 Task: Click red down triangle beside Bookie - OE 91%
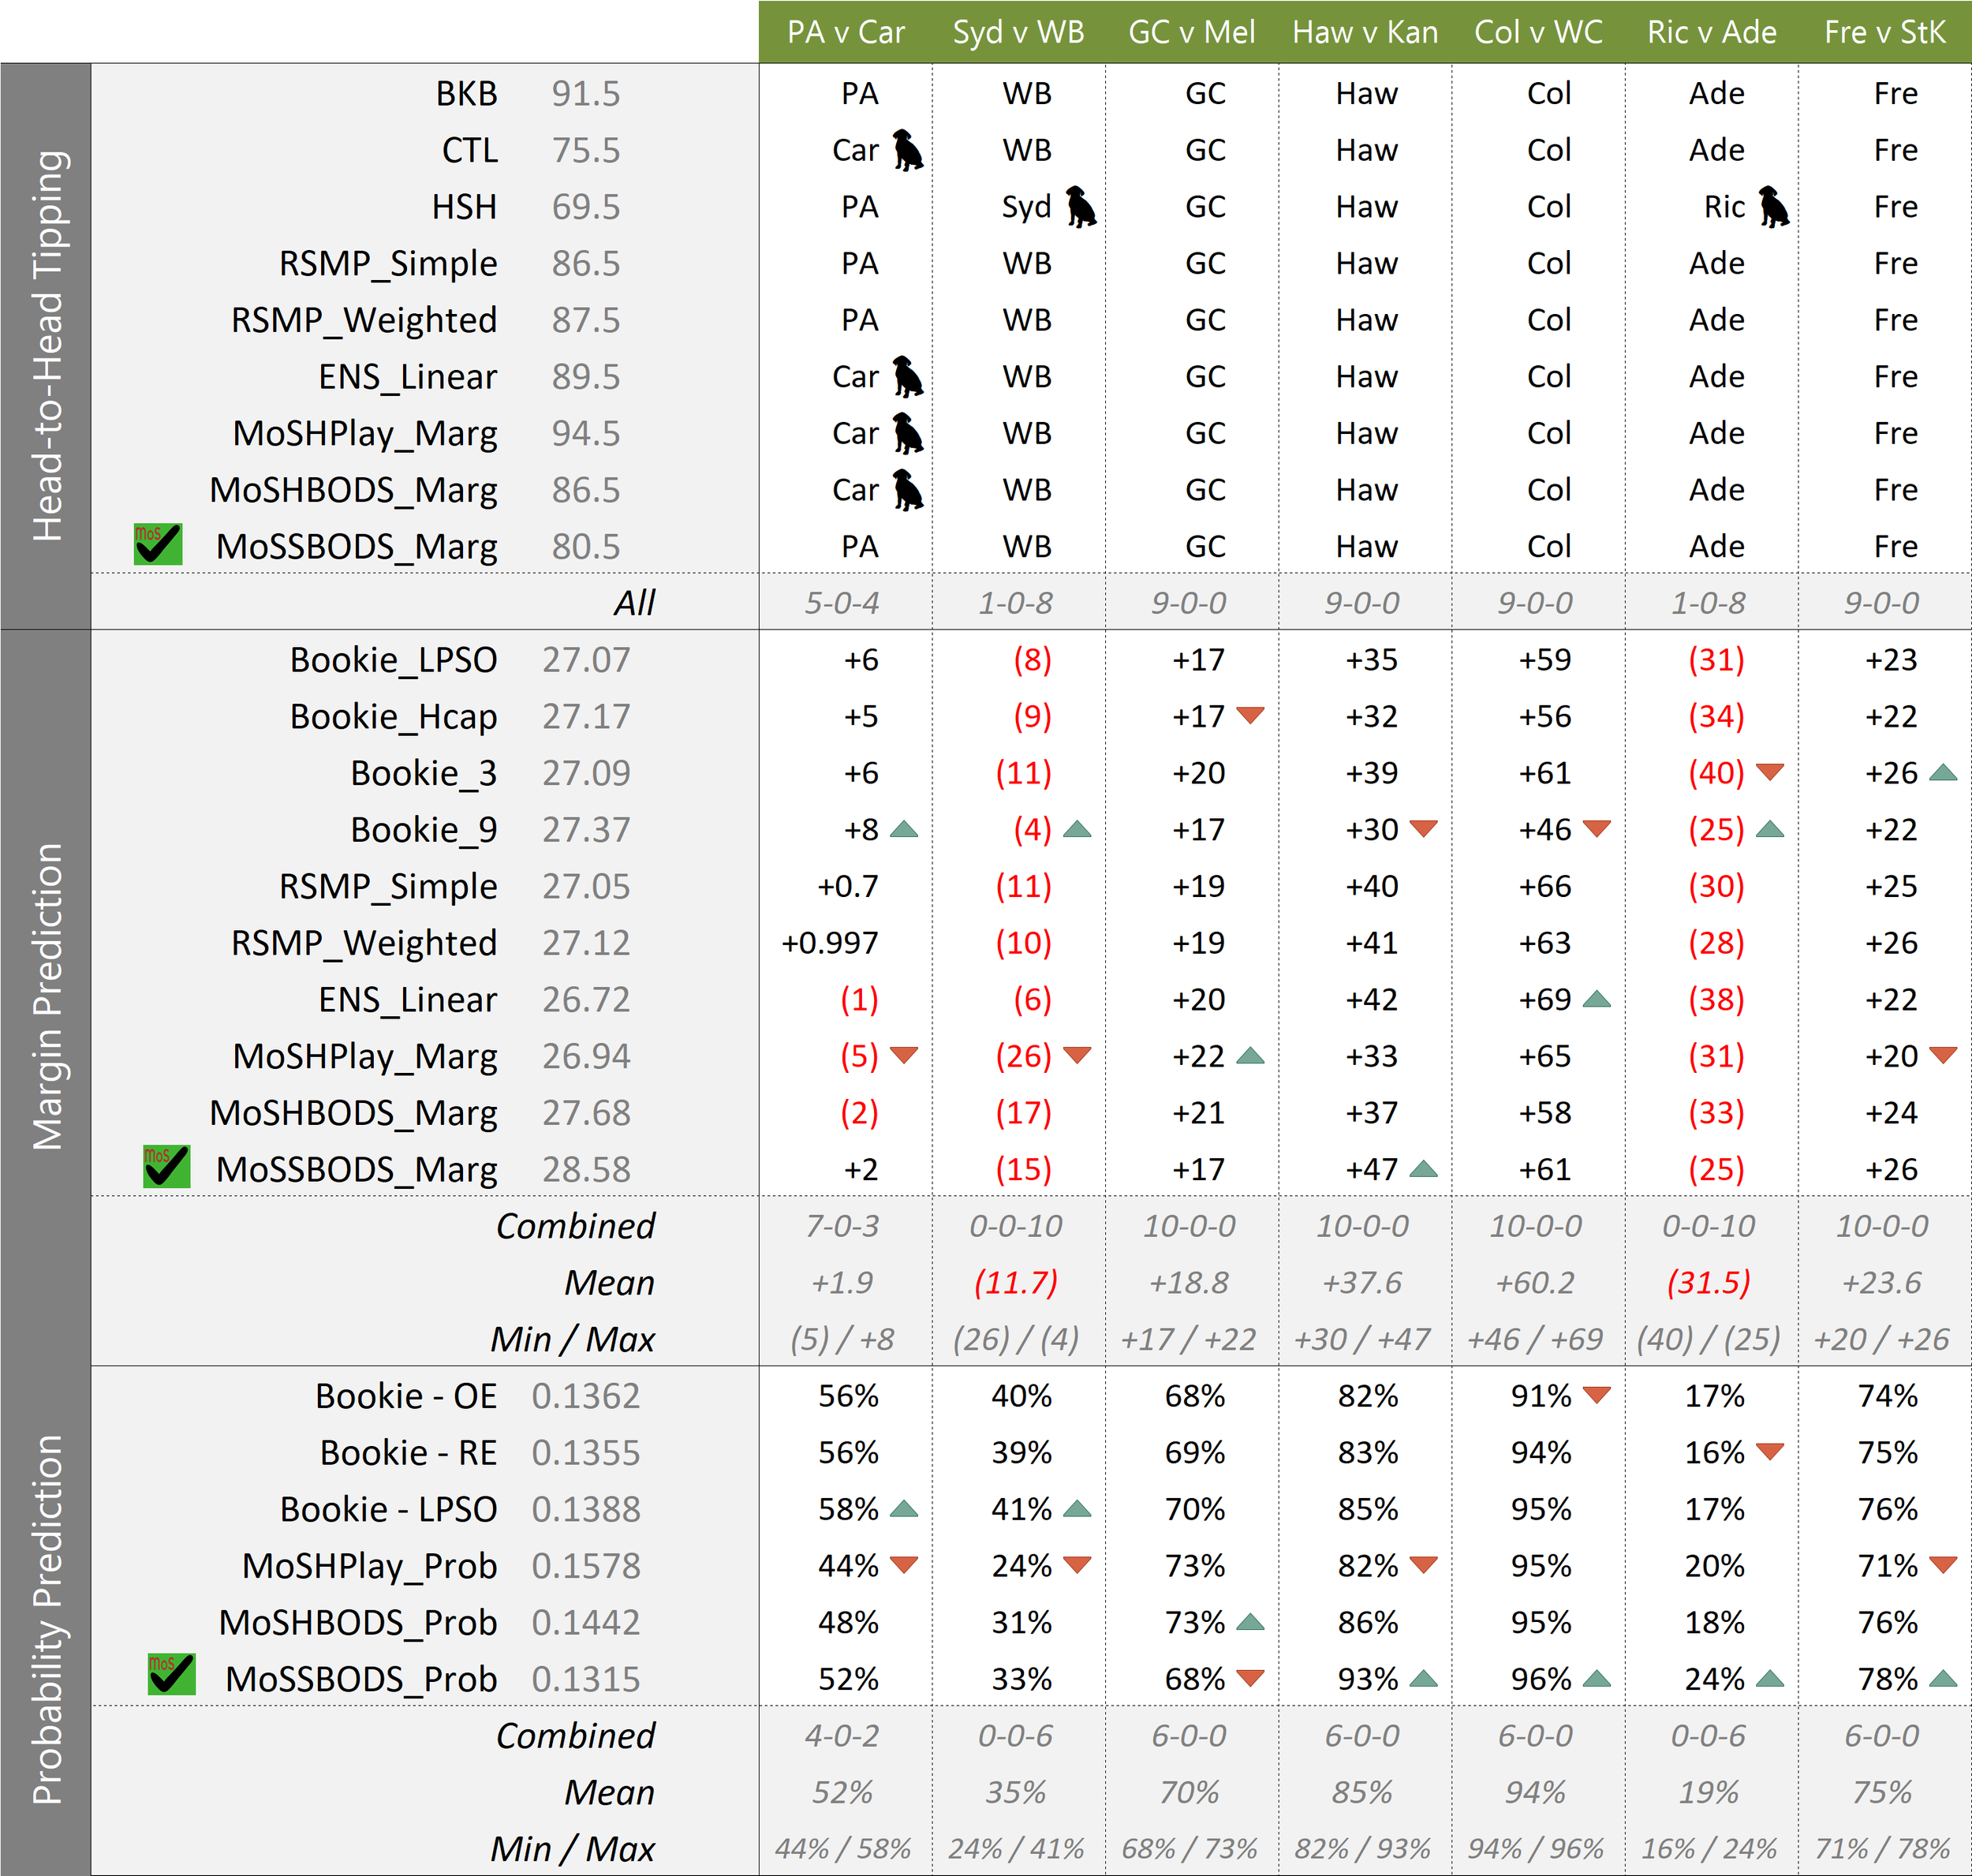coord(1597,1395)
